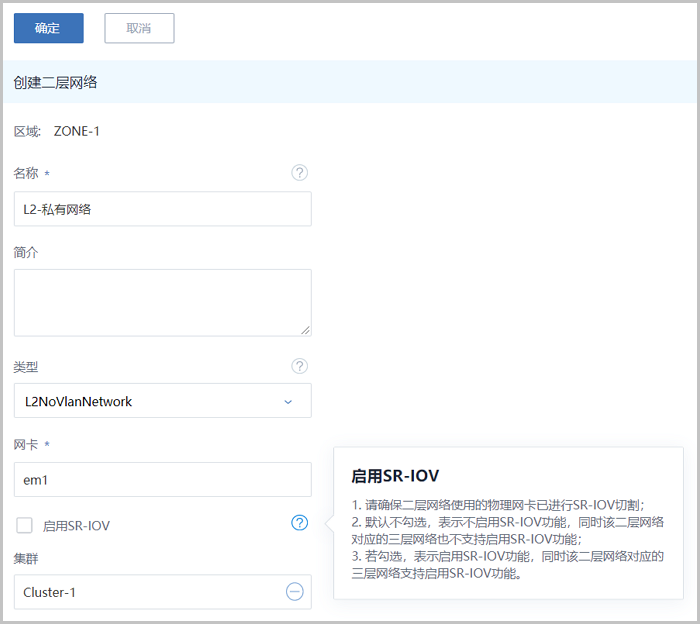Image resolution: width=700 pixels, height=624 pixels.
Task: Remove Cluster-1 using the minus icon
Action: 295,592
